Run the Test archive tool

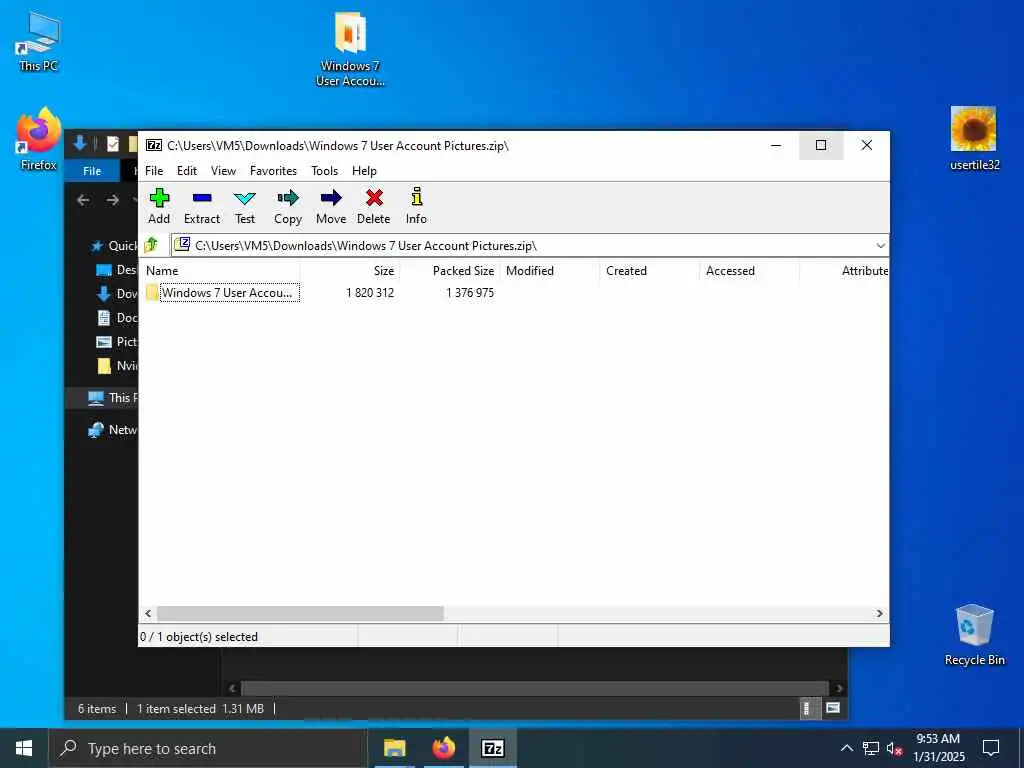click(245, 206)
